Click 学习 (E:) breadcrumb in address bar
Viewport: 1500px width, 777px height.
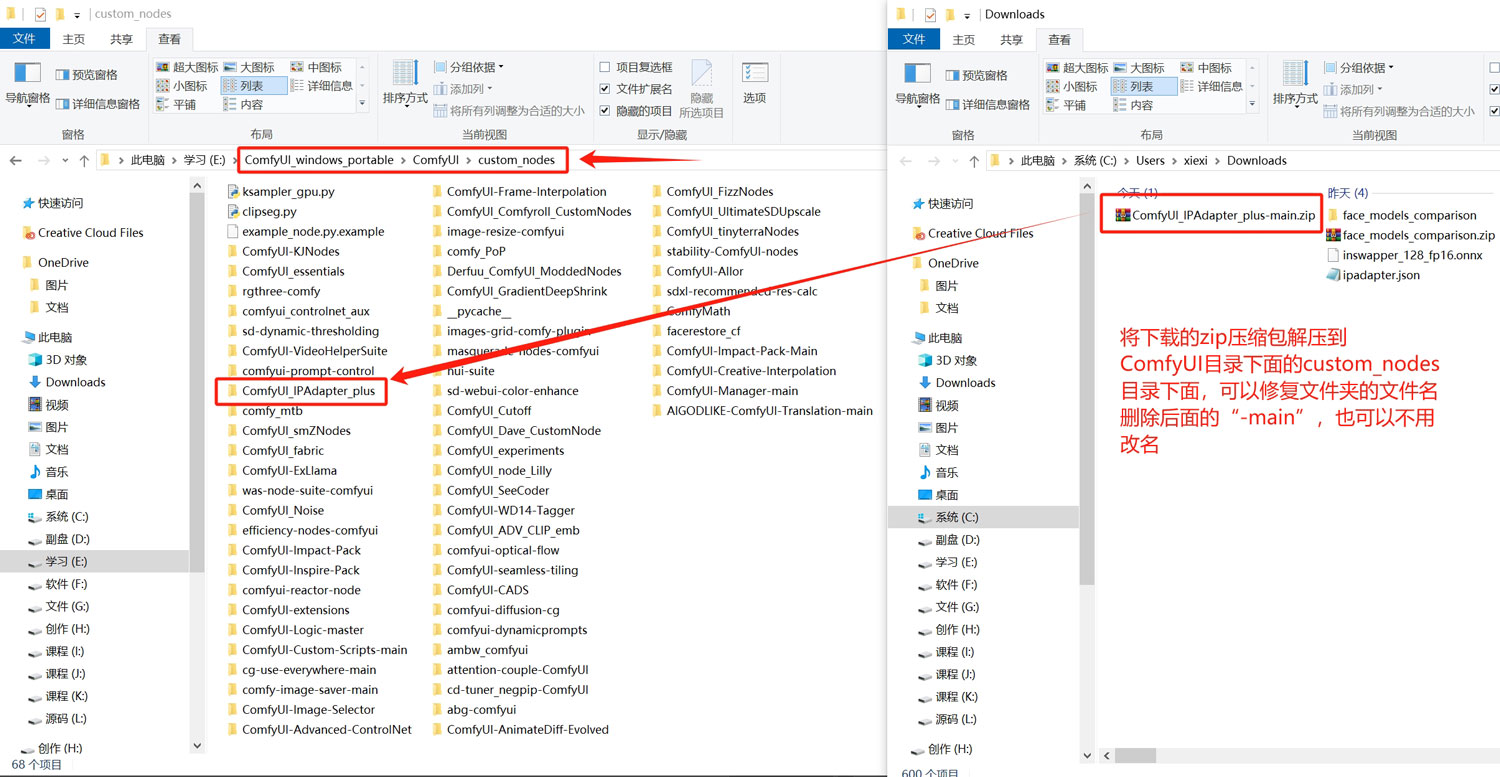(205, 160)
